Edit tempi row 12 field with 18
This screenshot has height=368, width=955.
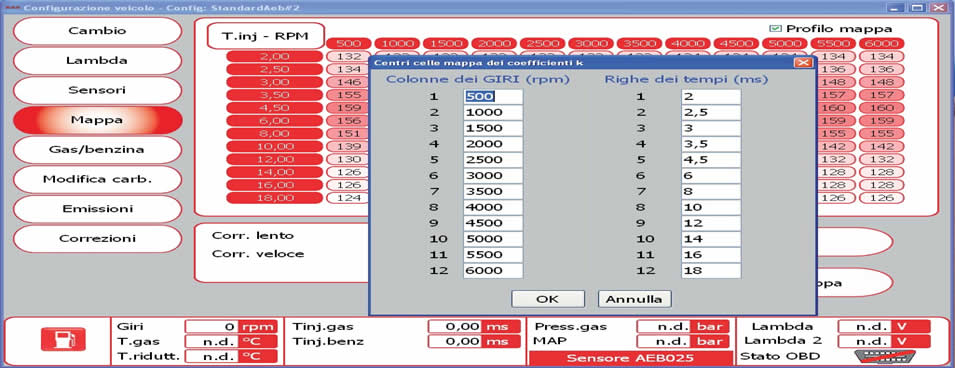(711, 271)
